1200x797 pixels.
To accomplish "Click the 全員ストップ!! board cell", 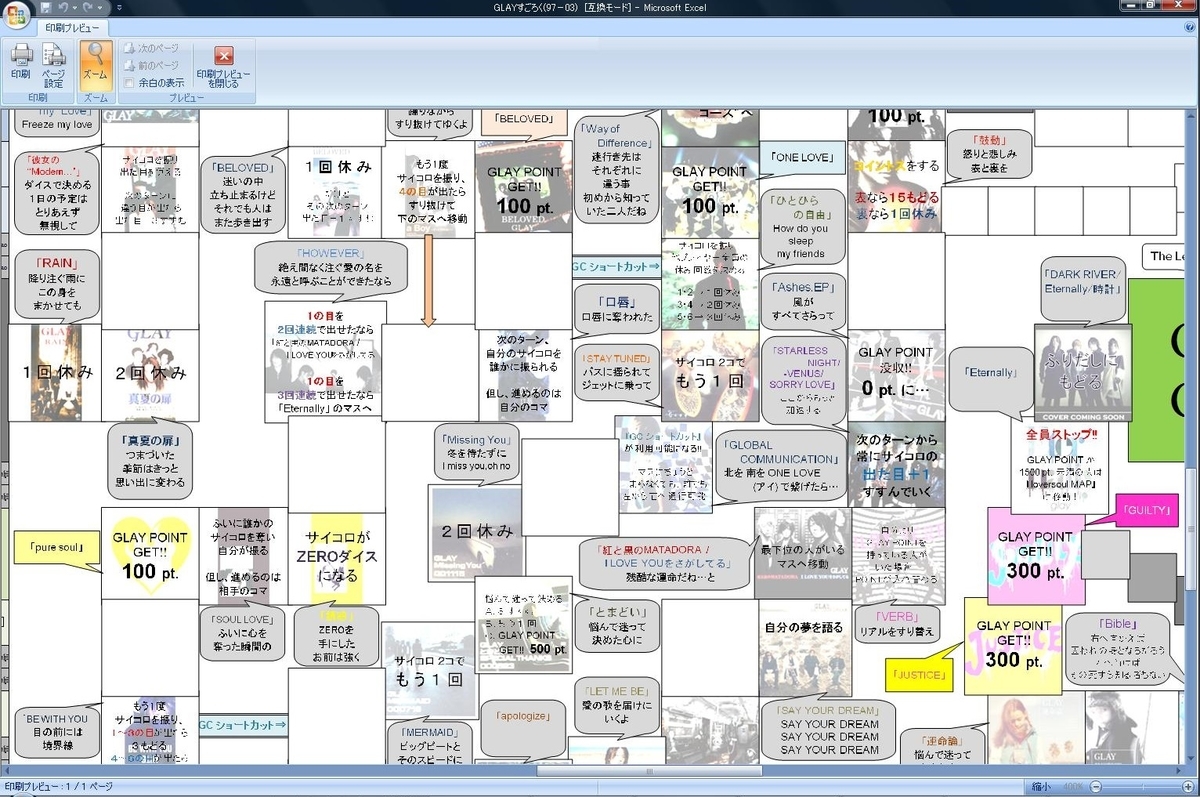I will pos(1061,463).
